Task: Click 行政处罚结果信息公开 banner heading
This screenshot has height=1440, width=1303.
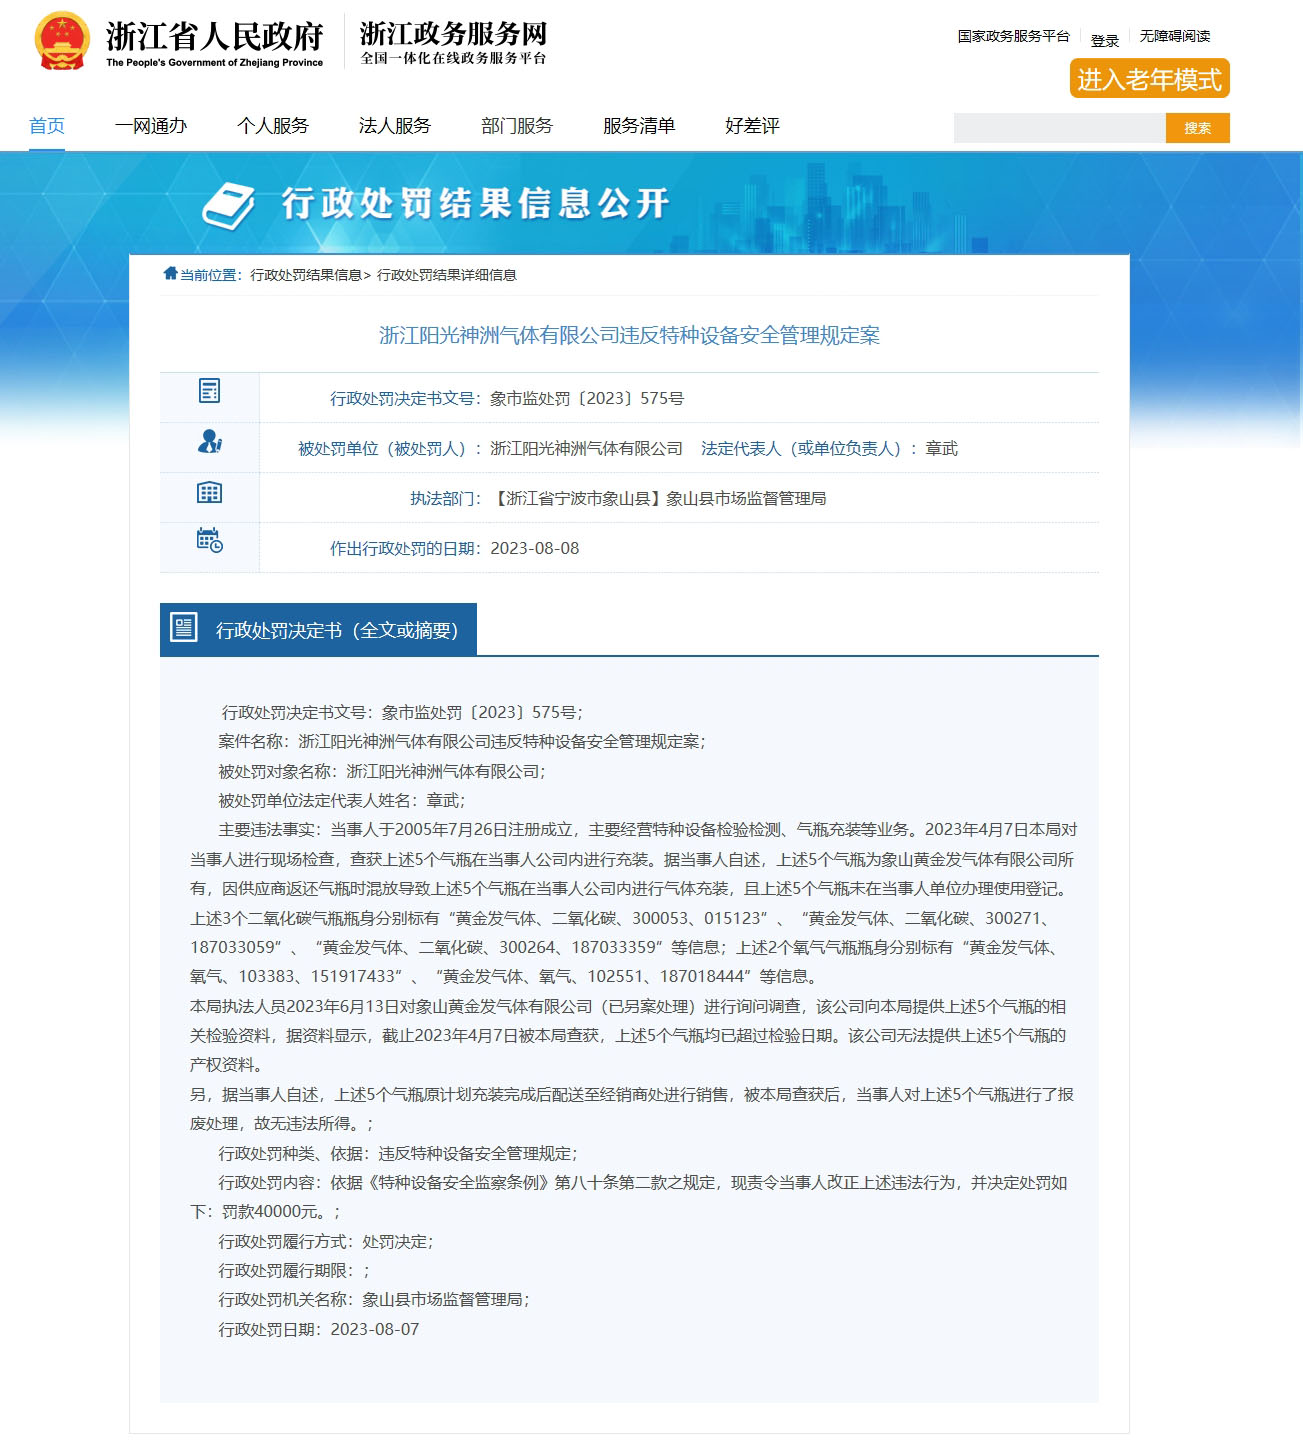Action: (475, 203)
